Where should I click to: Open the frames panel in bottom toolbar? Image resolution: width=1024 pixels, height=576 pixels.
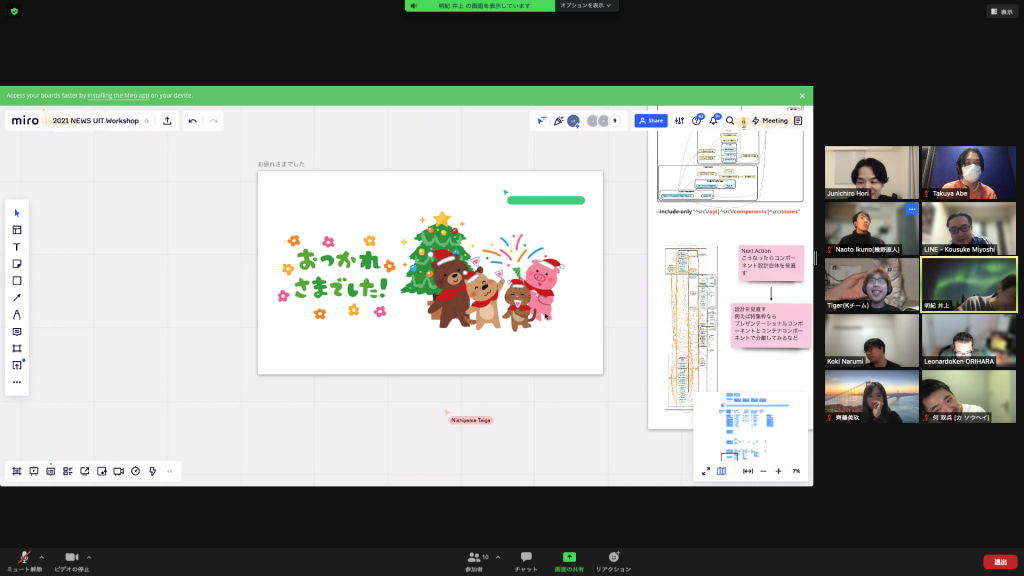tap(17, 471)
